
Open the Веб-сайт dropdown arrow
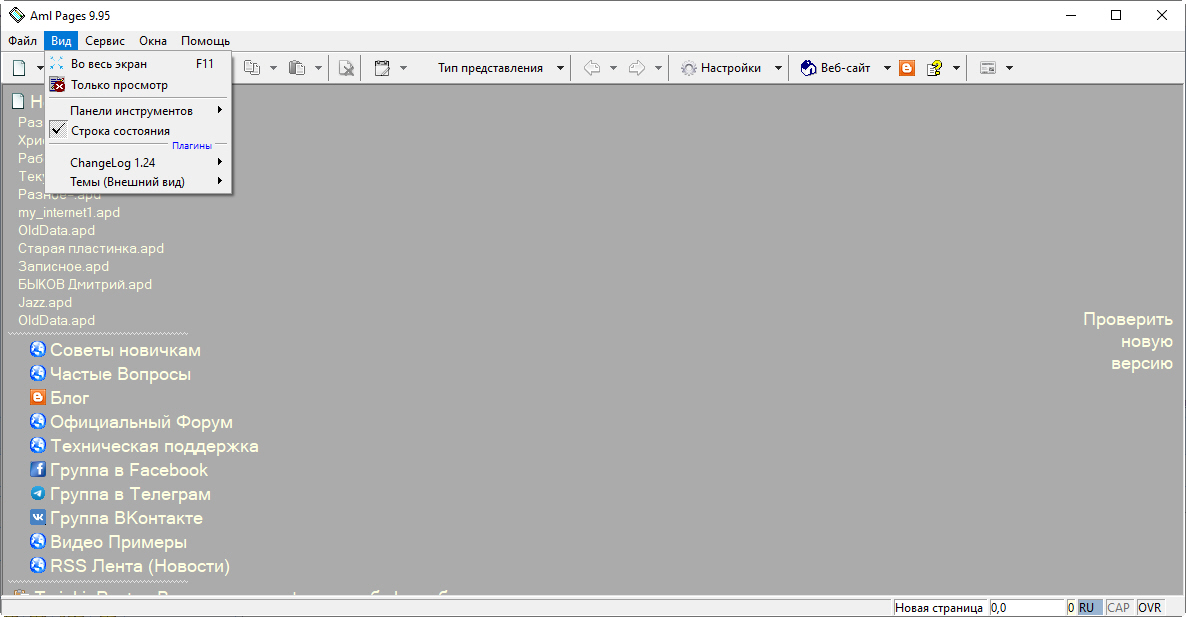pos(887,68)
